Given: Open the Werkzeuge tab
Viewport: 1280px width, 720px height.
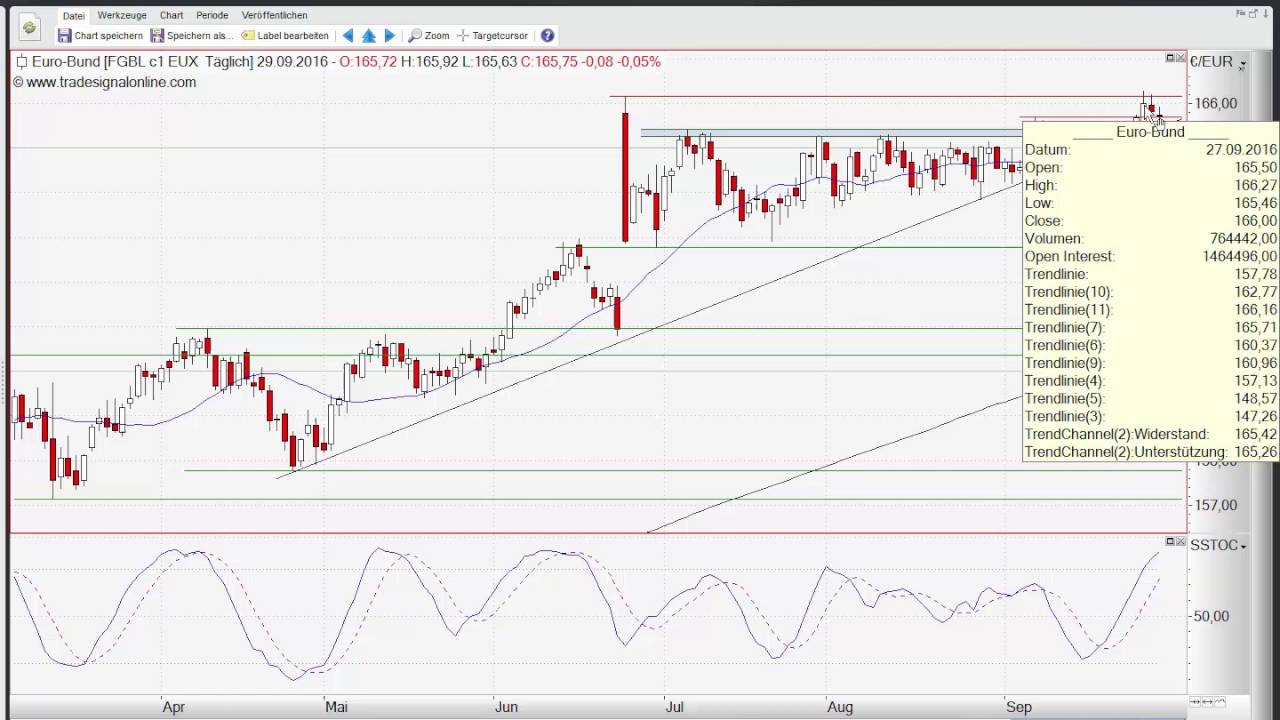Looking at the screenshot, I should (122, 16).
